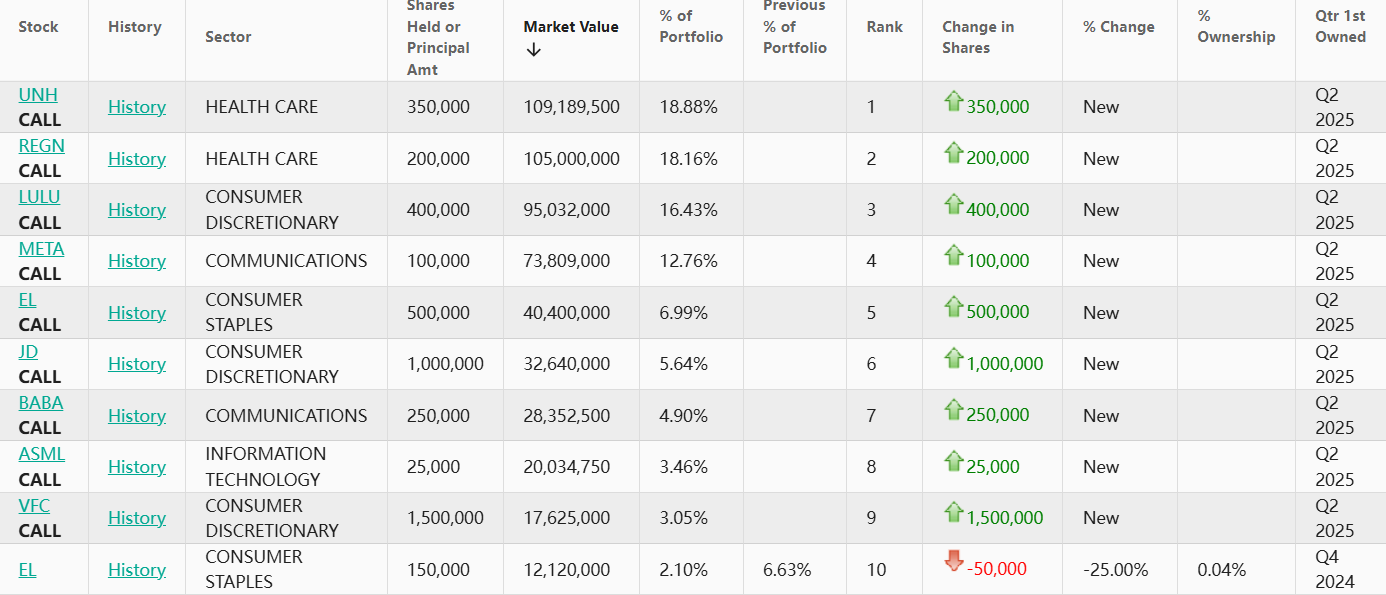Sort by Change in Shares header

(977, 37)
